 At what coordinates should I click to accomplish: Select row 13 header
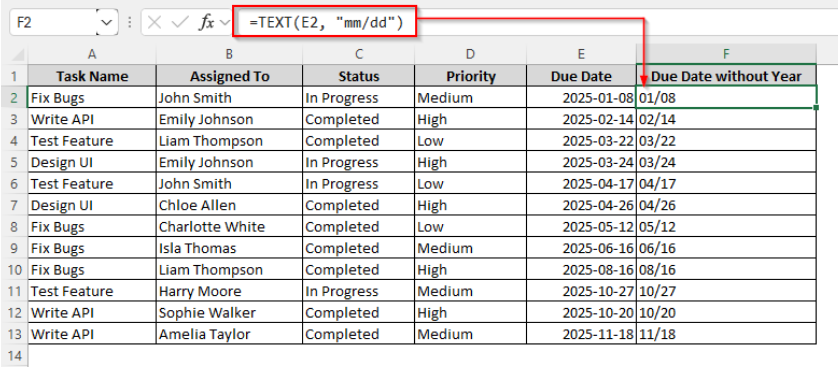(x=14, y=334)
